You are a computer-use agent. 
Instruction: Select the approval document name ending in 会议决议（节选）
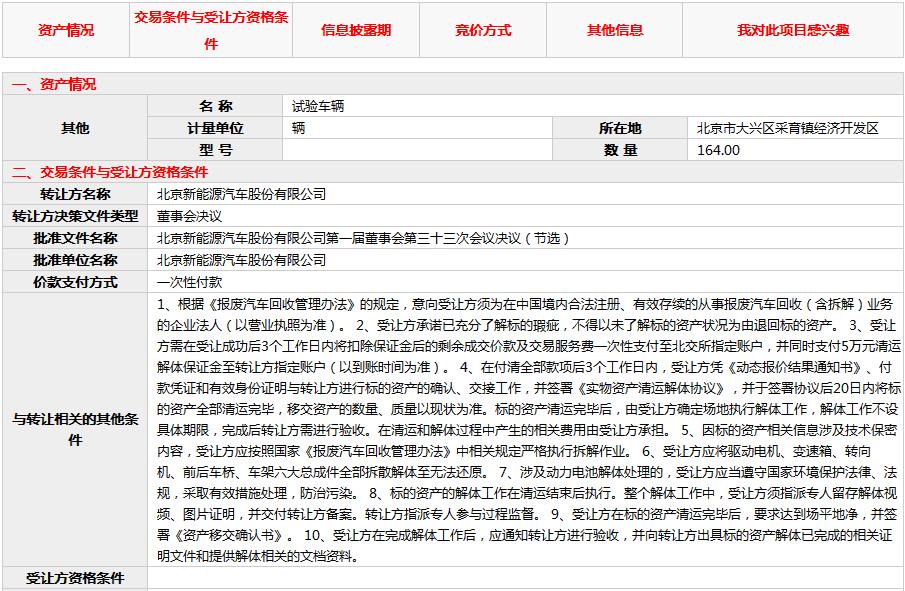coord(363,238)
